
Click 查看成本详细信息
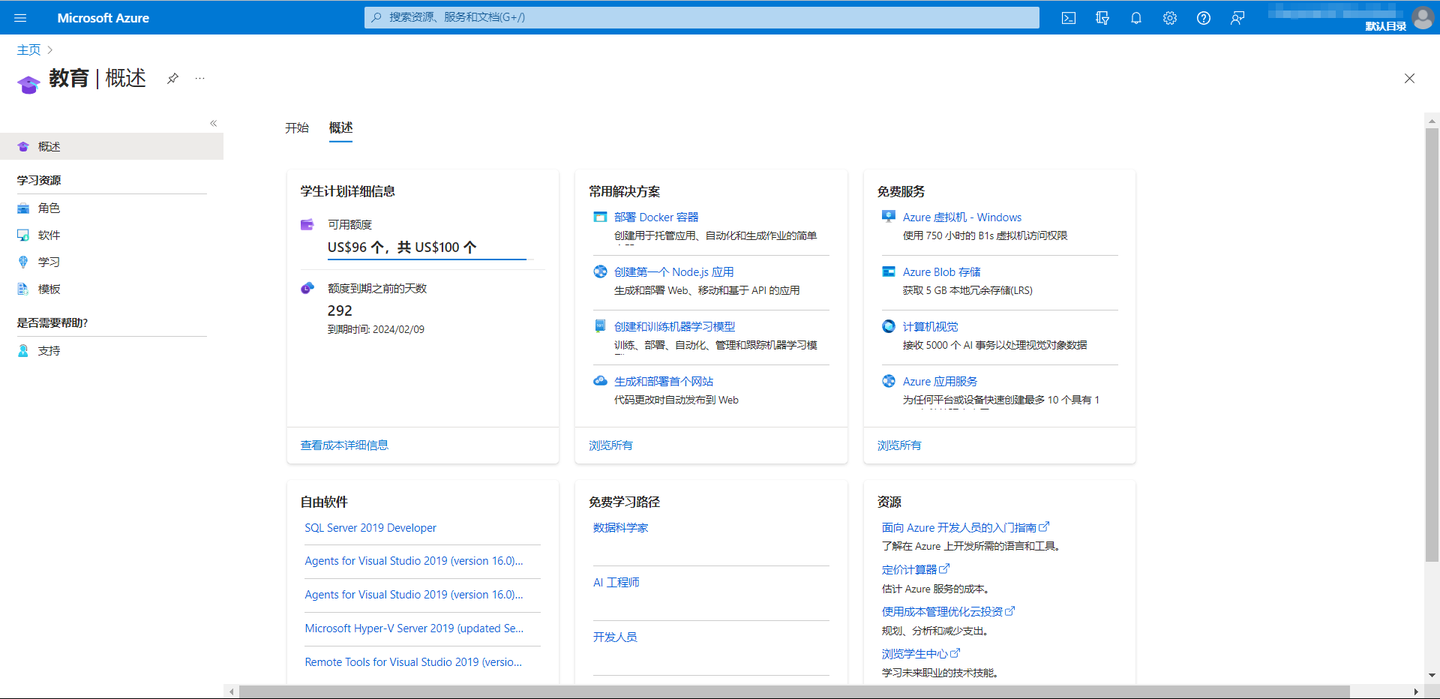(x=344, y=445)
